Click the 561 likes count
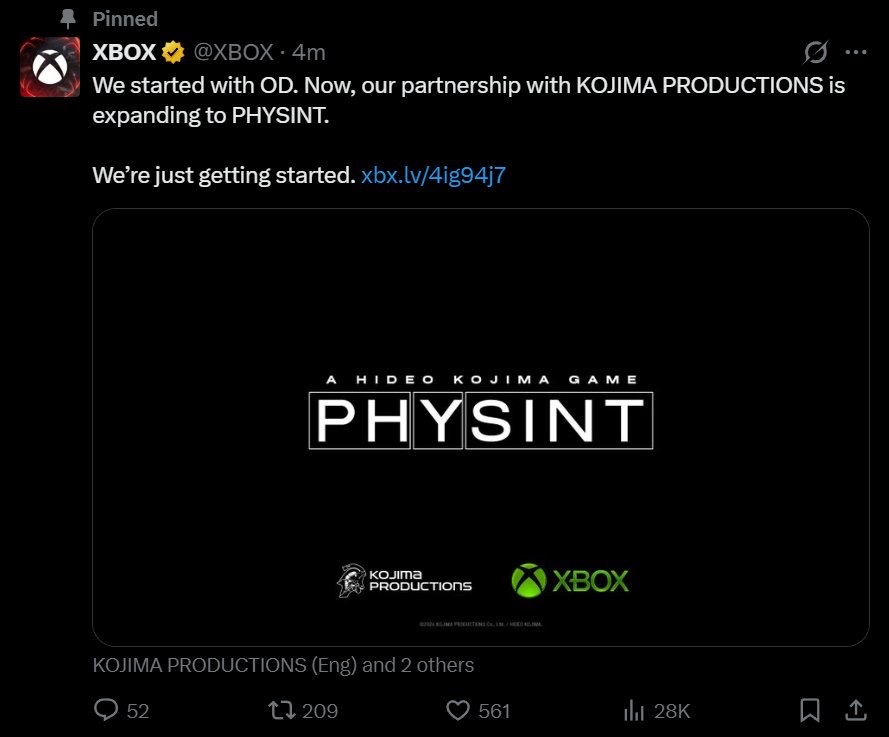This screenshot has height=737, width=889. point(494,711)
